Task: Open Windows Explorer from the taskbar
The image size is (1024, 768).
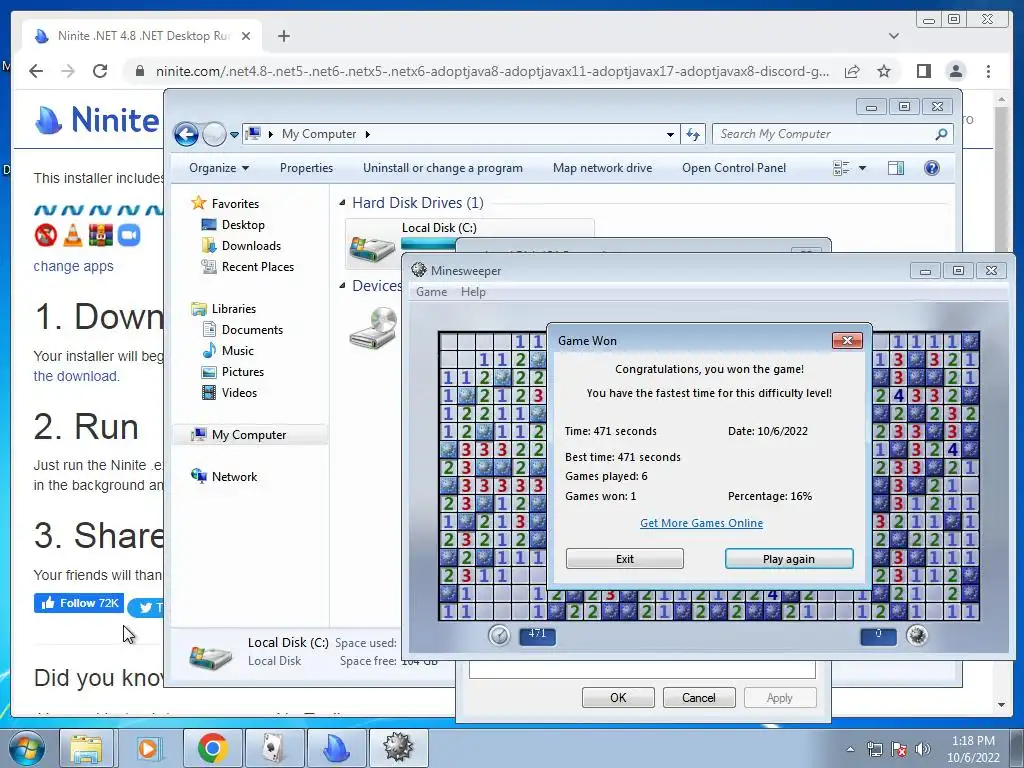Action: (86, 748)
